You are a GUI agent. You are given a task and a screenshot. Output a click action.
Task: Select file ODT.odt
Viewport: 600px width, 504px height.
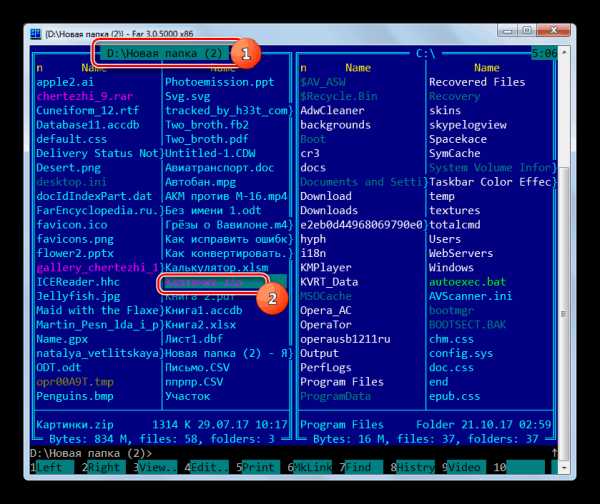[59, 367]
